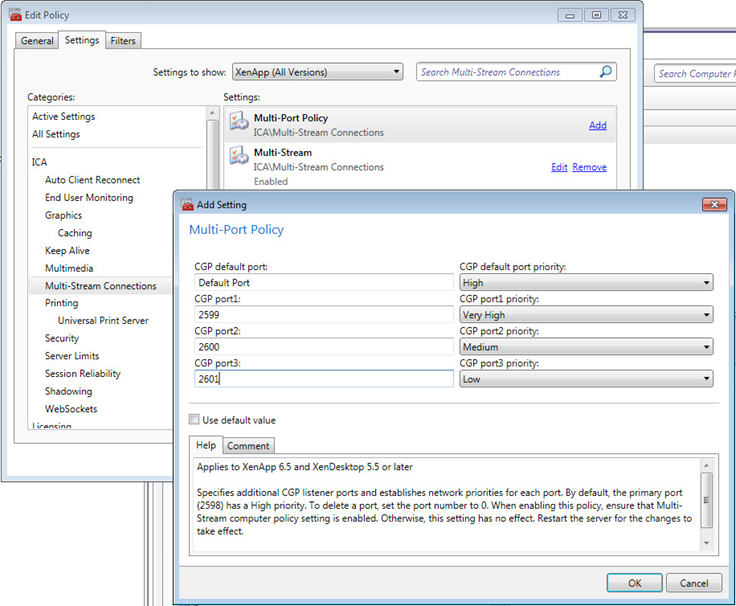
Task: Select All Settings category
Action: pos(56,134)
